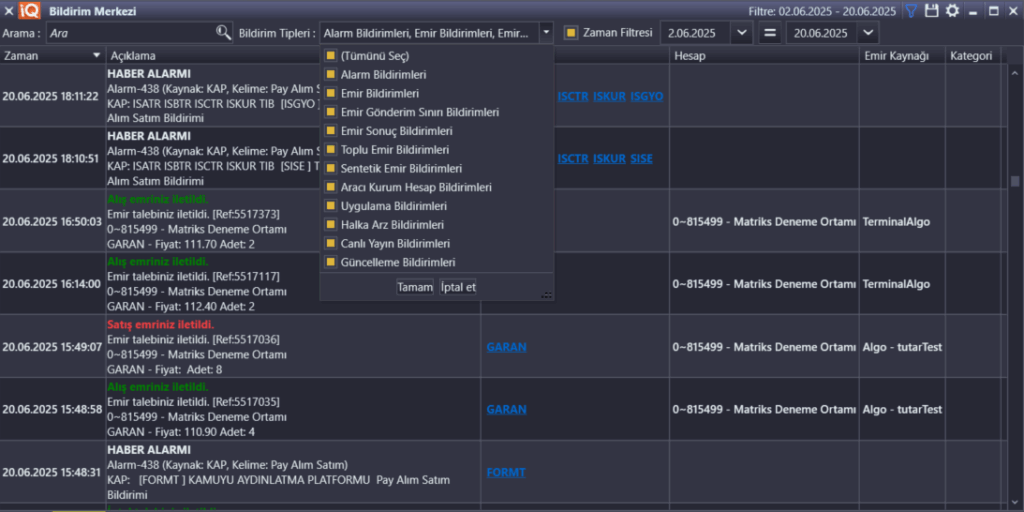Toggle Uygulama Bildirimleri checkbox
The height and width of the screenshot is (512, 1024).
tap(330, 206)
